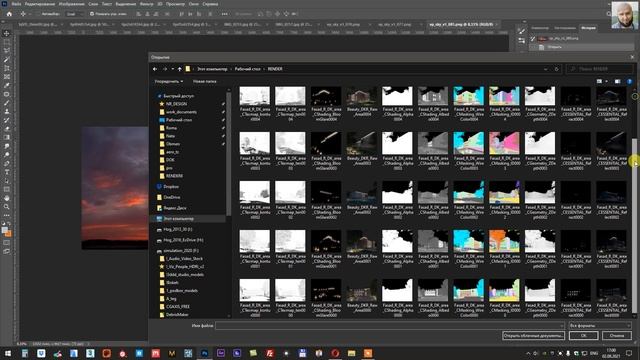Select the Brush tool

[7, 103]
